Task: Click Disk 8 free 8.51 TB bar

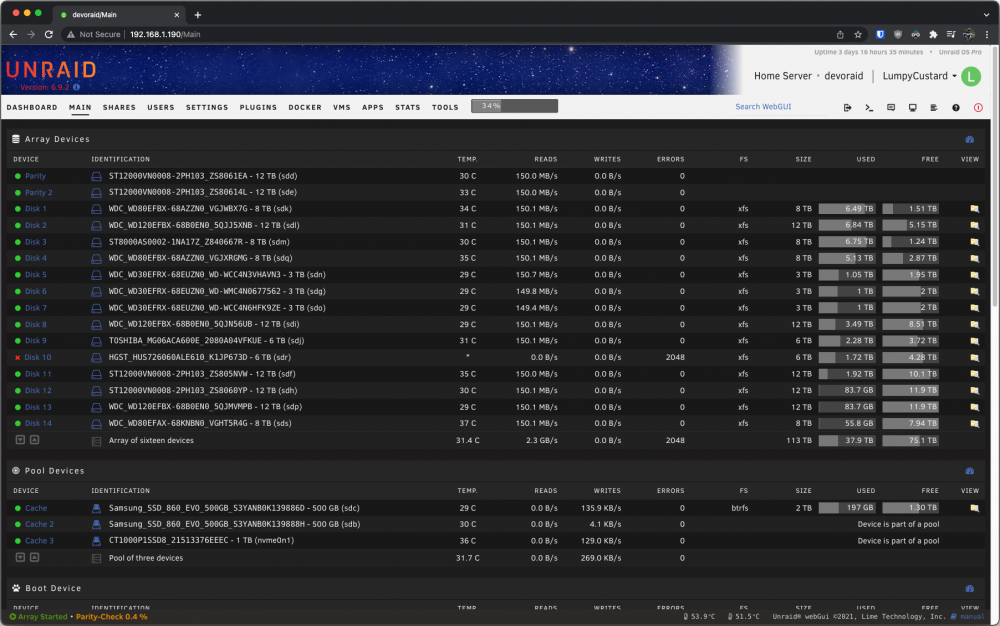Action: click(910, 324)
